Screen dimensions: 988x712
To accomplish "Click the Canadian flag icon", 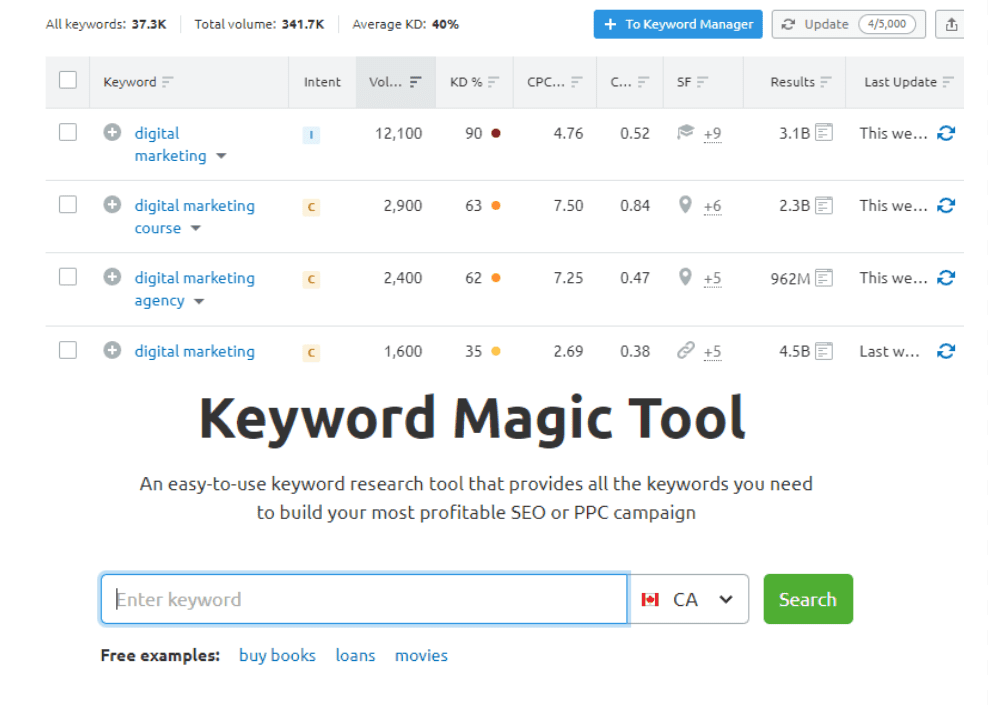I will 650,599.
